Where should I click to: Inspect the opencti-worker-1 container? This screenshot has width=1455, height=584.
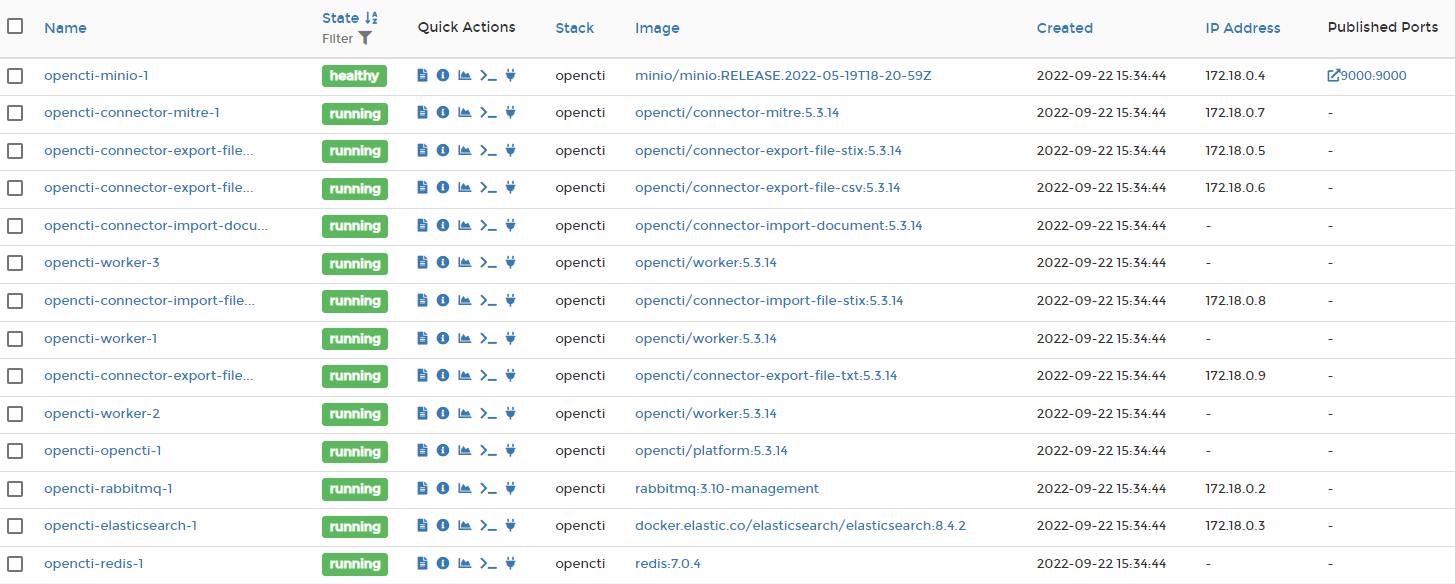pos(442,338)
